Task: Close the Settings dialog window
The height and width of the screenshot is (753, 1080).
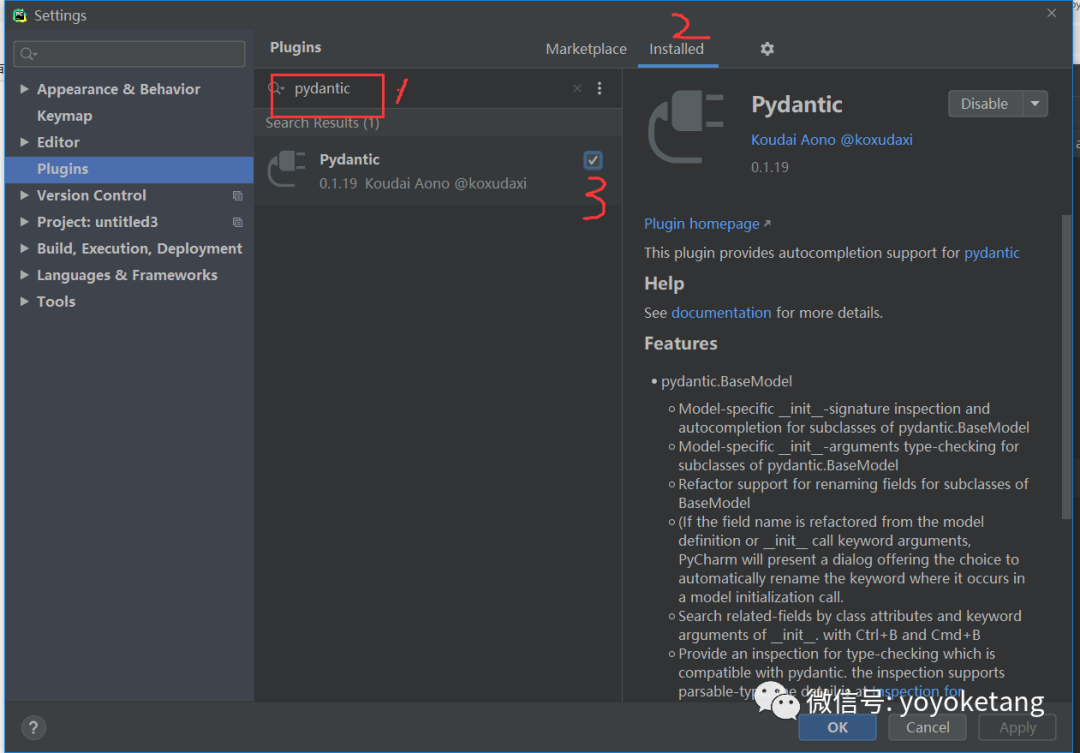Action: tap(1051, 13)
